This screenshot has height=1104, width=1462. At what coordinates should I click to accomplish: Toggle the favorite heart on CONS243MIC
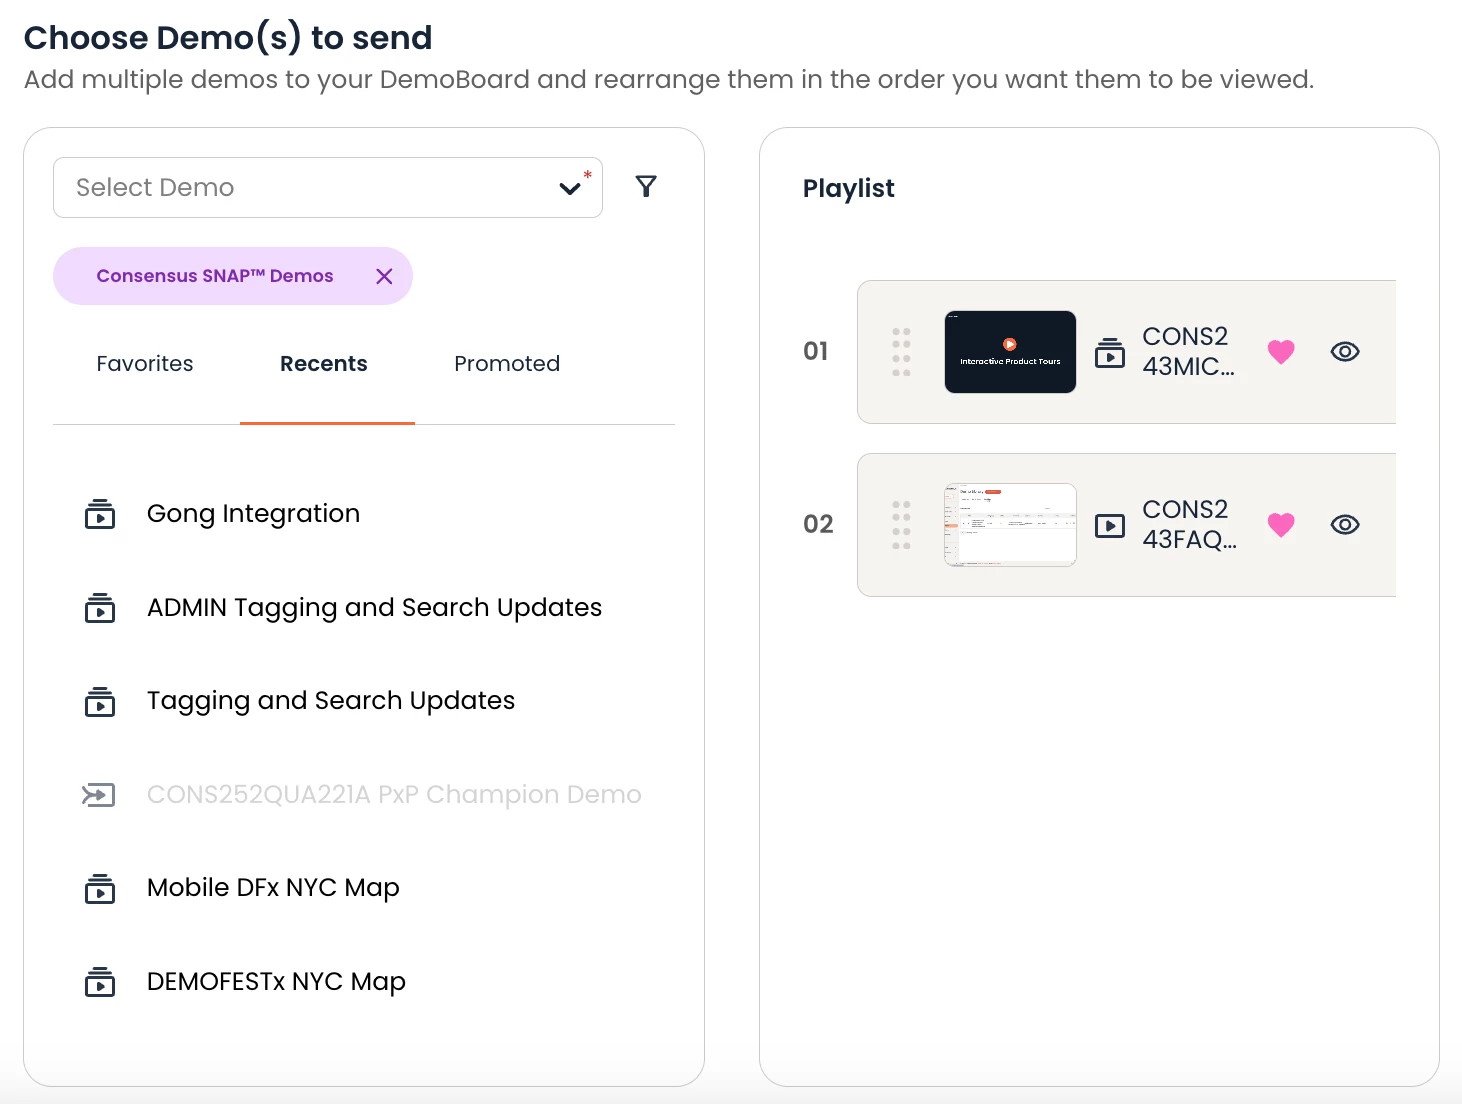click(x=1281, y=352)
